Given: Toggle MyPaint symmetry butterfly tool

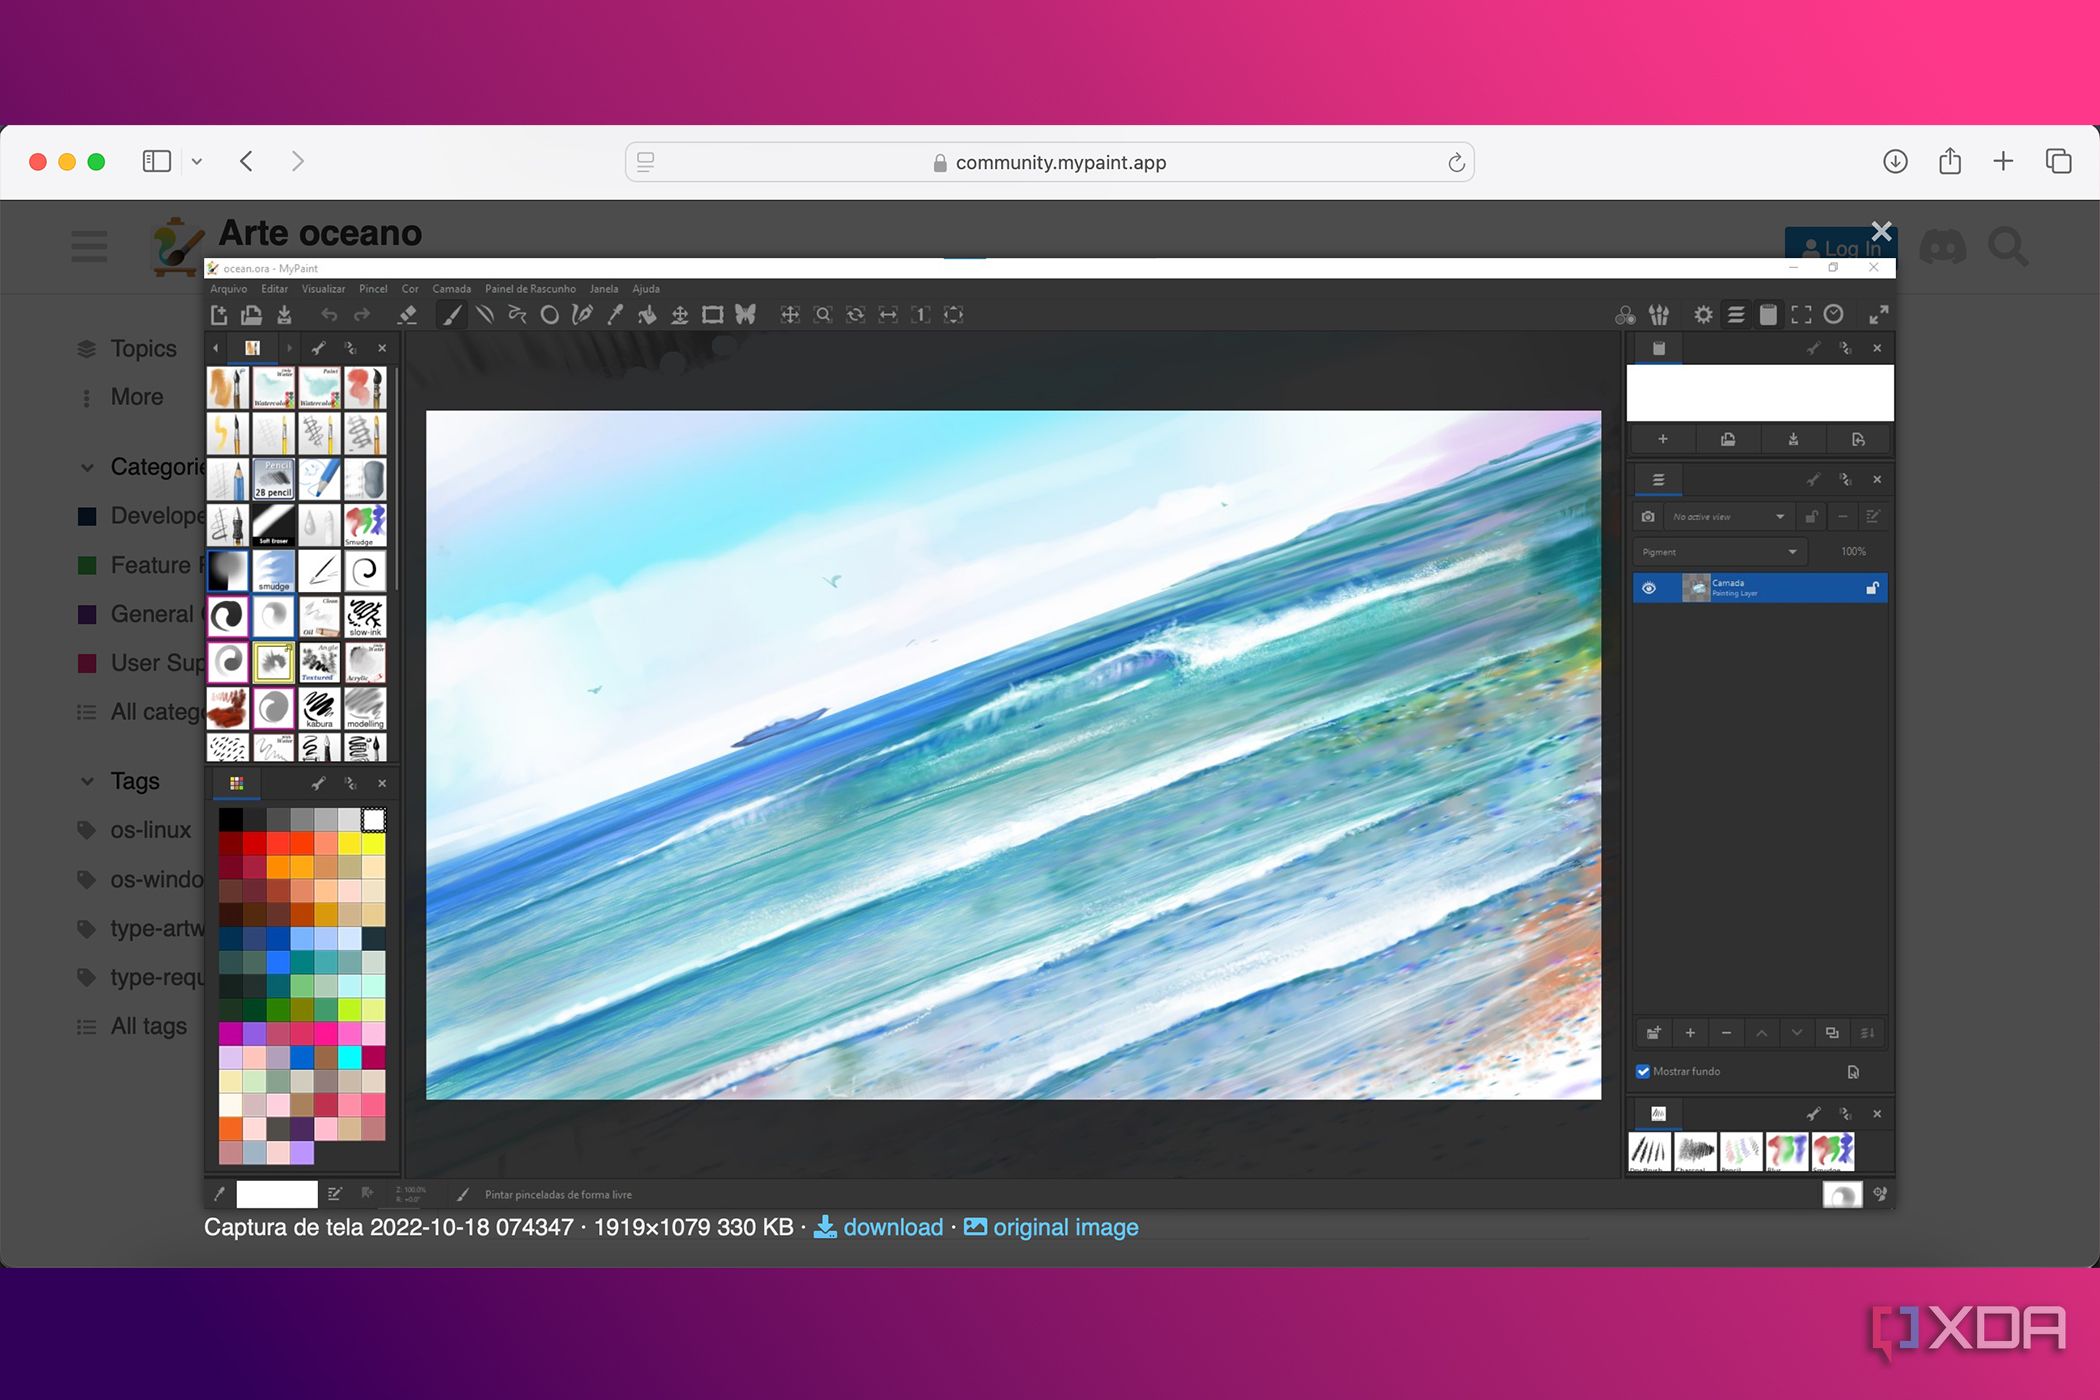Looking at the screenshot, I should [745, 315].
